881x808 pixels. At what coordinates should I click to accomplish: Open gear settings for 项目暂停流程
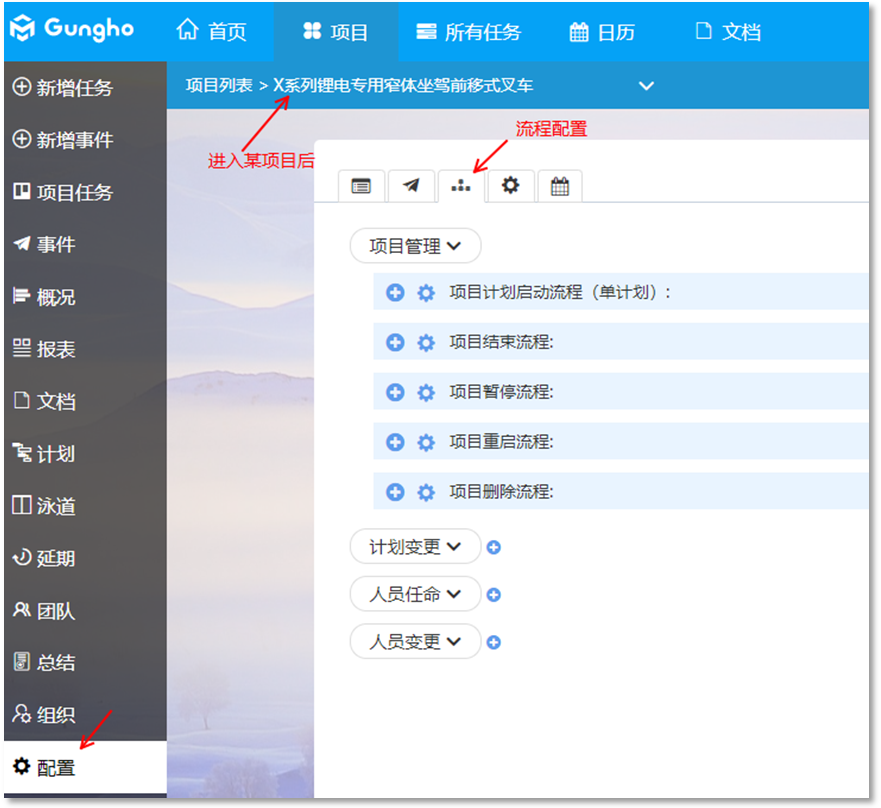point(426,392)
